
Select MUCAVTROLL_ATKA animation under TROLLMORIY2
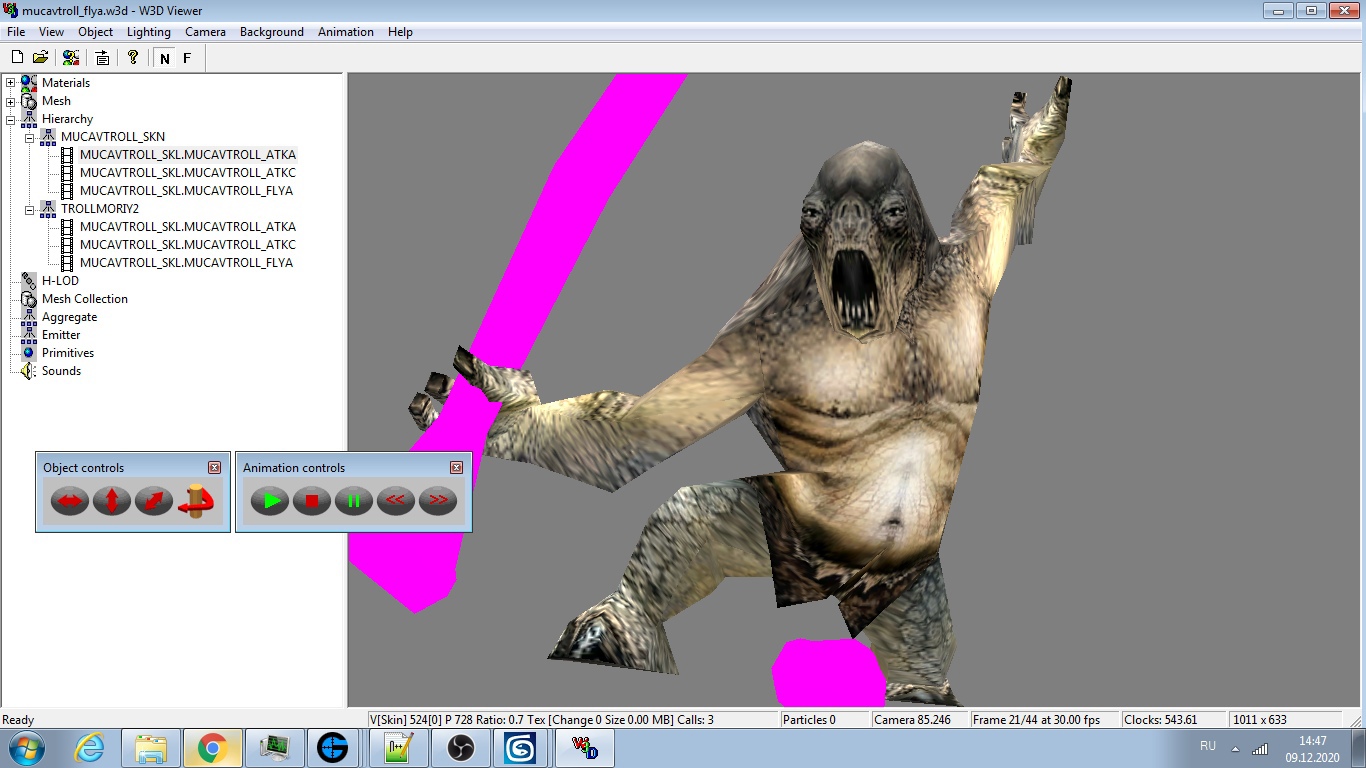point(188,227)
